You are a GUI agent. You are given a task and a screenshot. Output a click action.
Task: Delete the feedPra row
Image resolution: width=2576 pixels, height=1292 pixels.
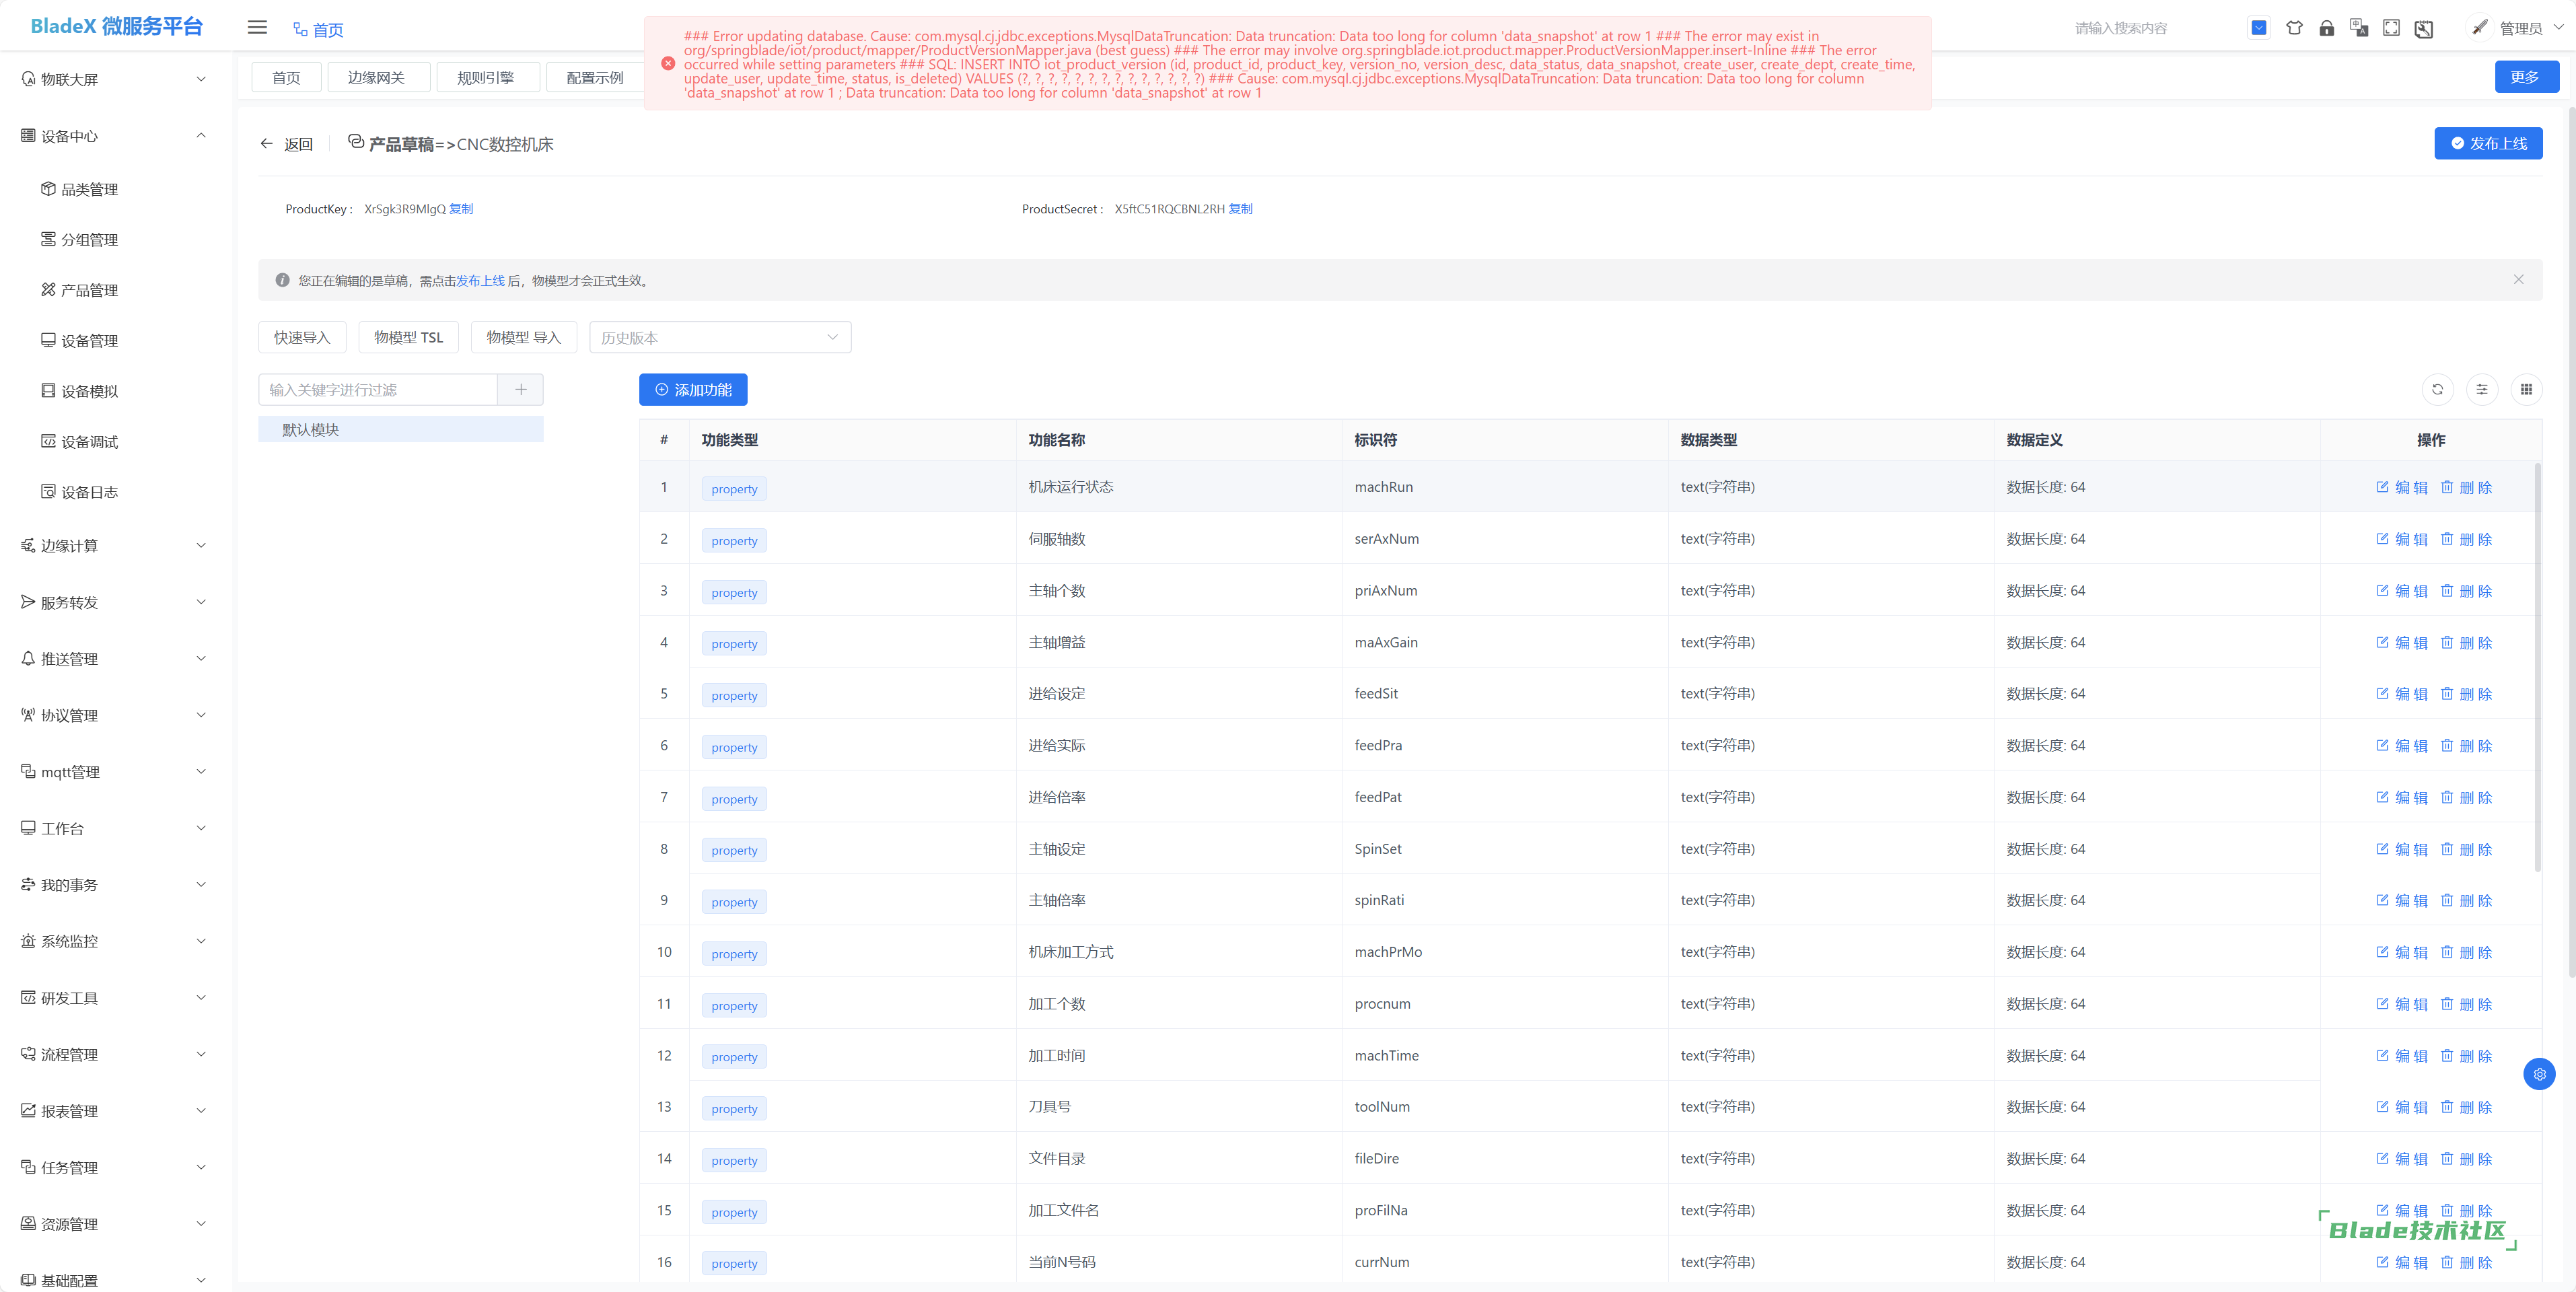pyautogui.click(x=2466, y=746)
